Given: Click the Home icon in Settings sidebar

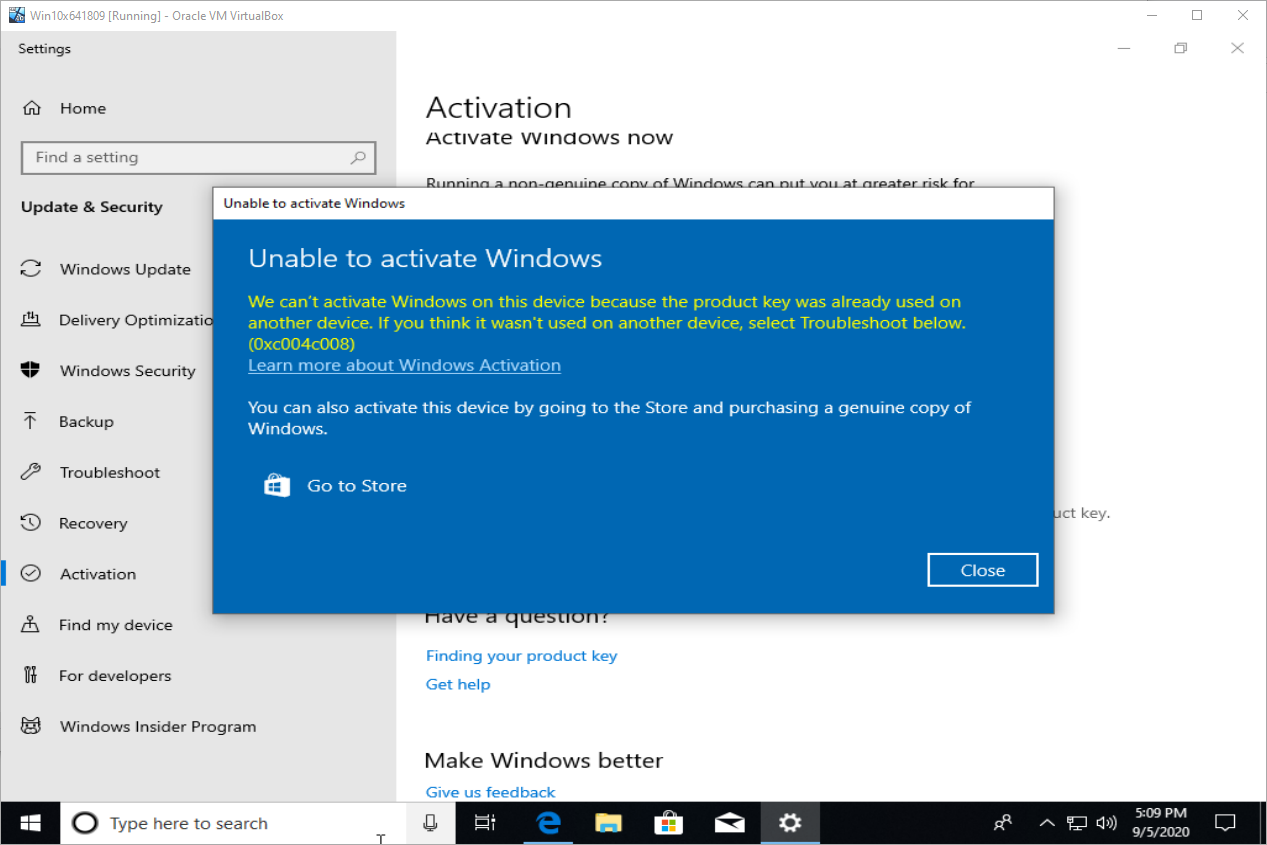Looking at the screenshot, I should (x=32, y=108).
